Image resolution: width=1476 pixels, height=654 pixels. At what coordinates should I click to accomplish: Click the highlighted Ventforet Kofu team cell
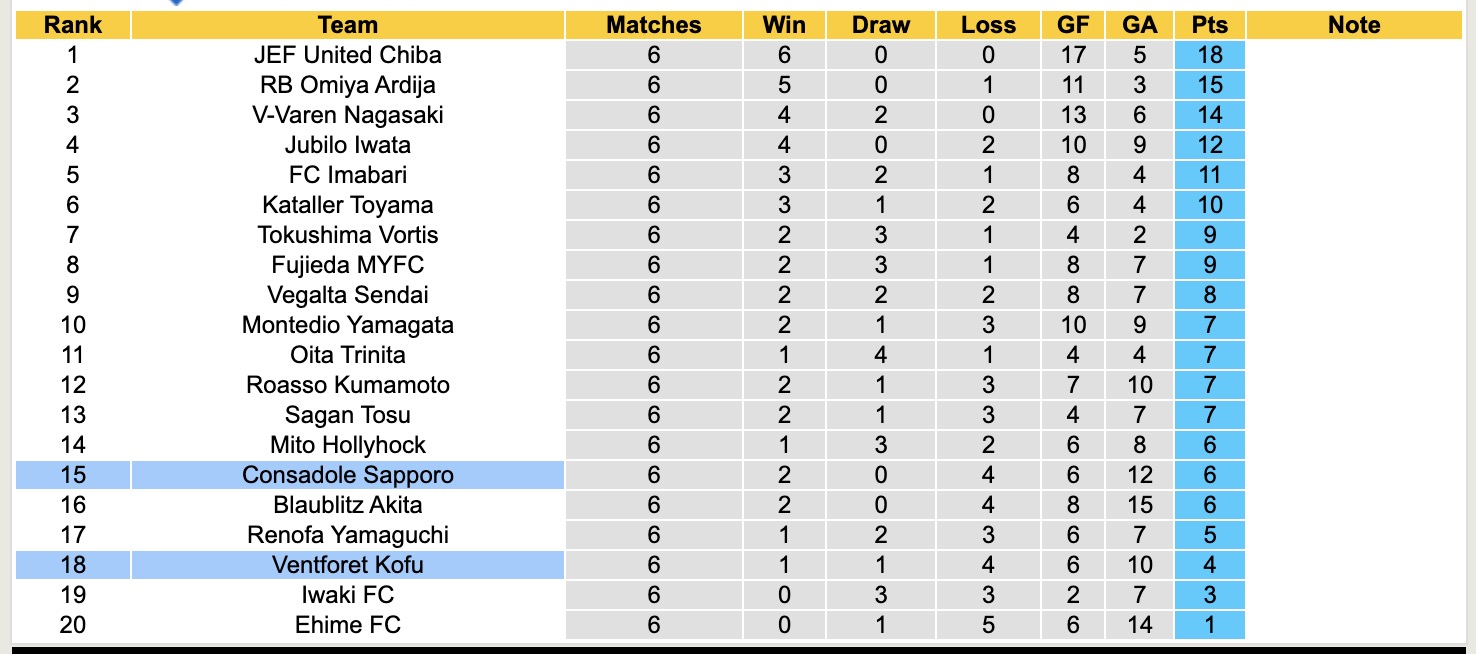click(x=347, y=565)
